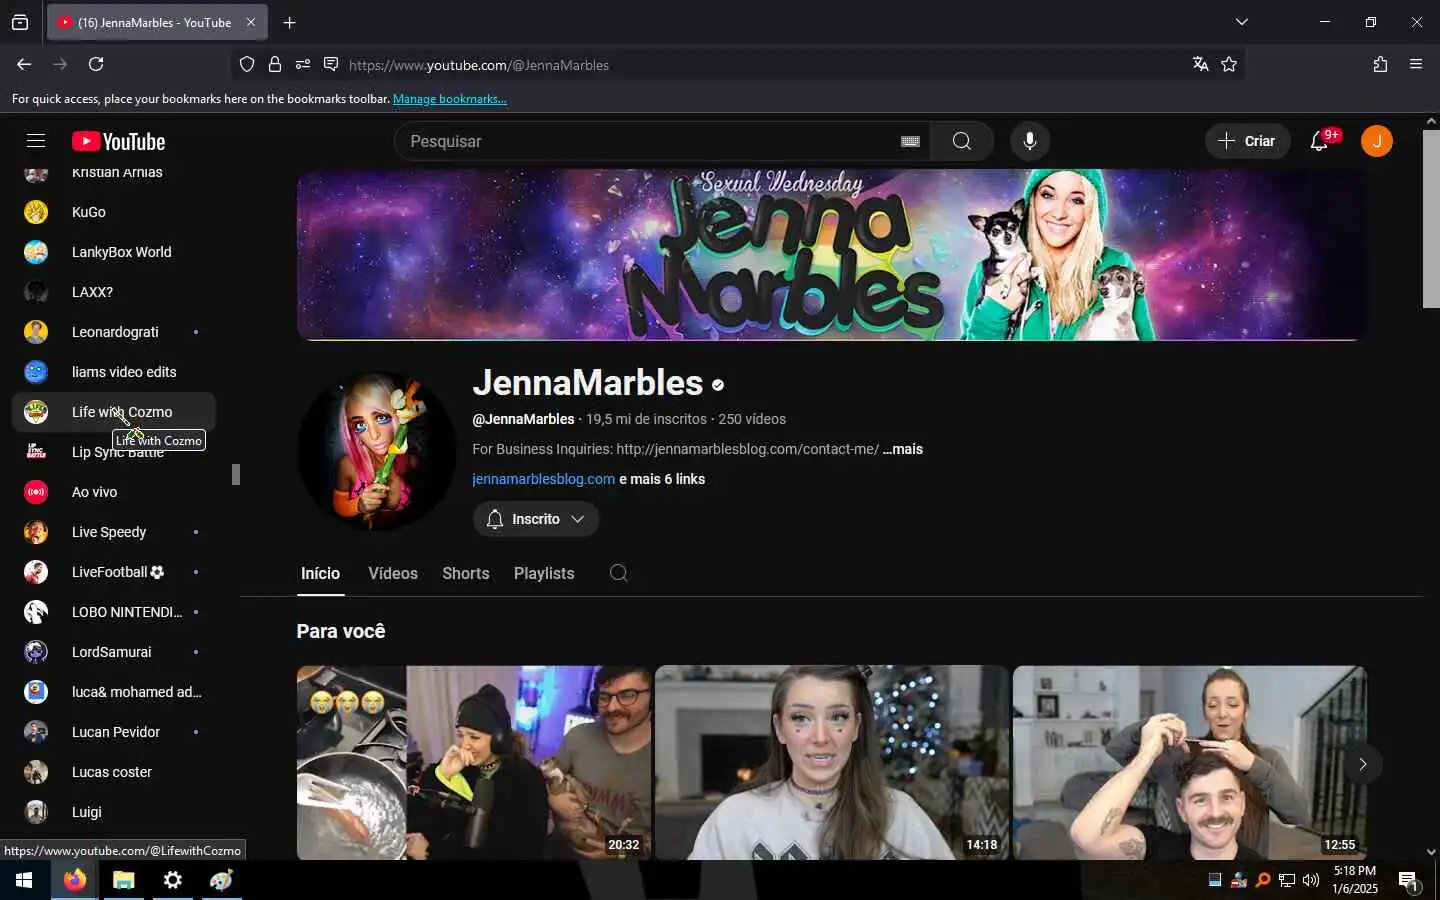Image resolution: width=1440 pixels, height=900 pixels.
Task: Play the 20:32 video thumbnail
Action: coord(474,763)
